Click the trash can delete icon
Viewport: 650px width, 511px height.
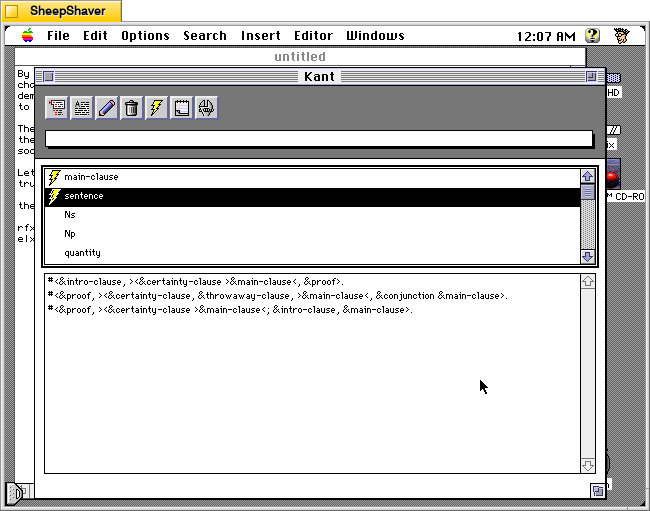coord(131,108)
